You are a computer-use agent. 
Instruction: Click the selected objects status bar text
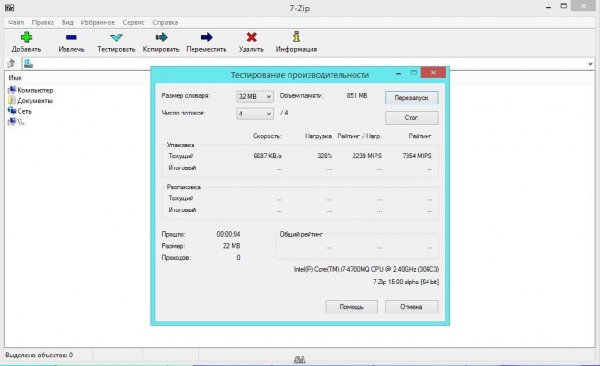[x=39, y=355]
